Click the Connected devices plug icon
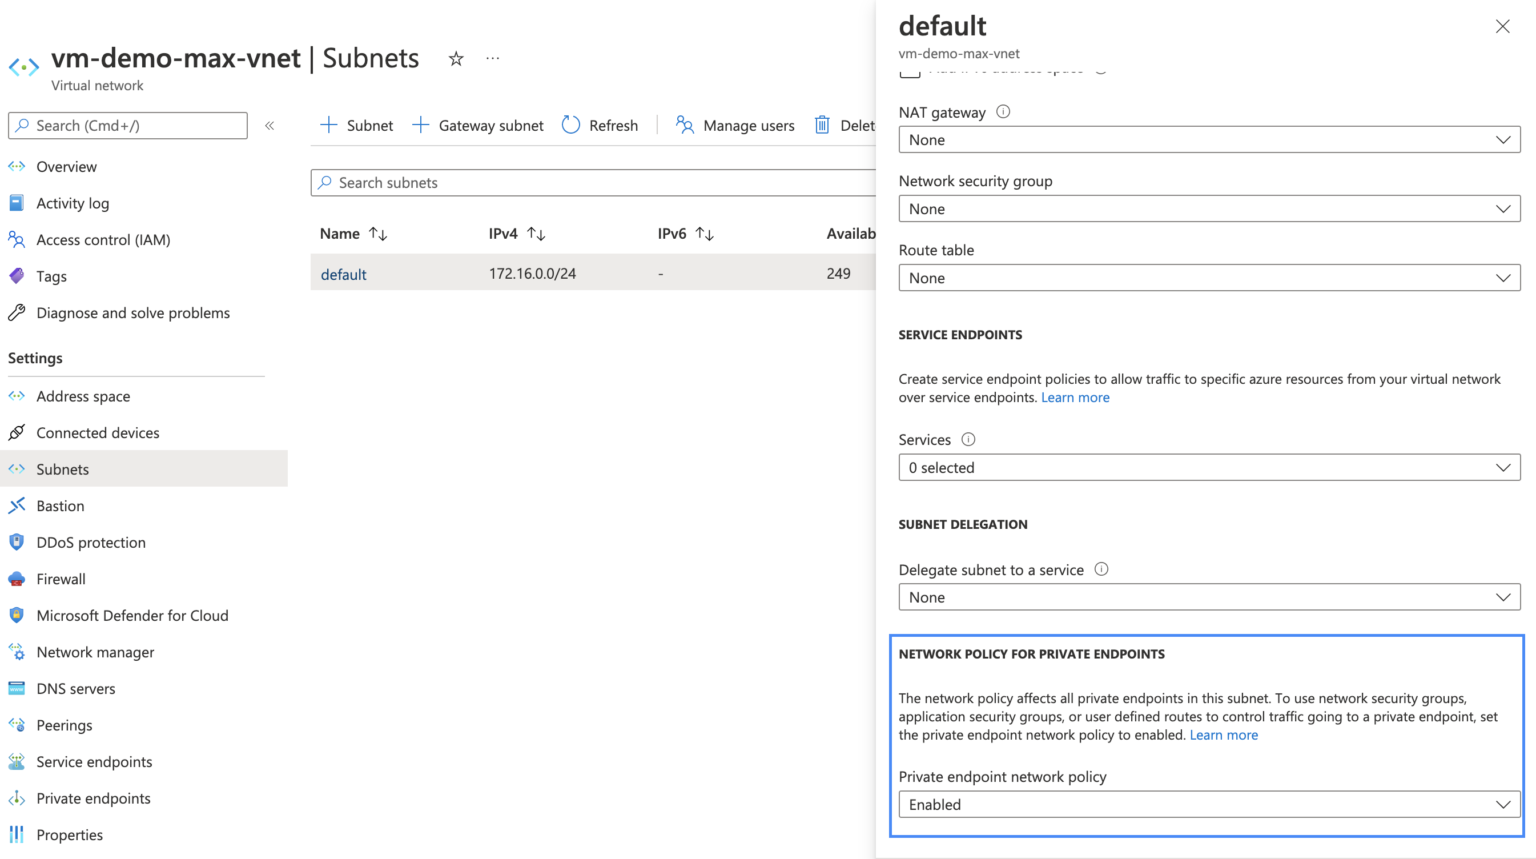The image size is (1536, 859). tap(17, 433)
